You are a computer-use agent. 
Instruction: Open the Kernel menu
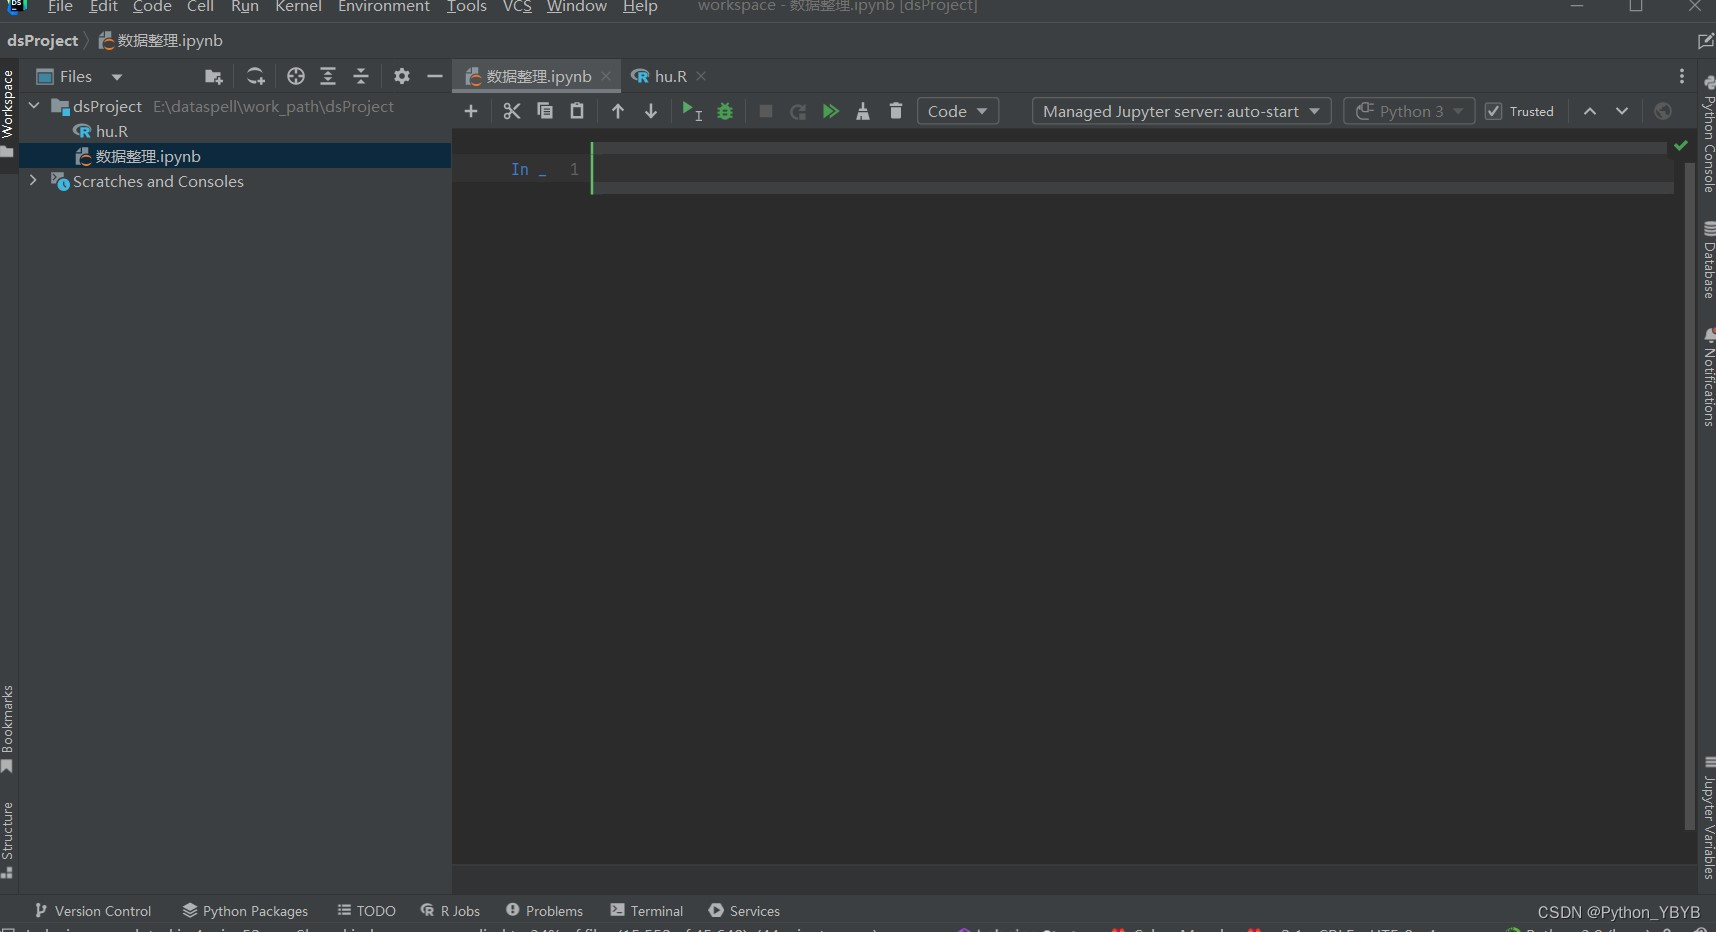click(298, 7)
